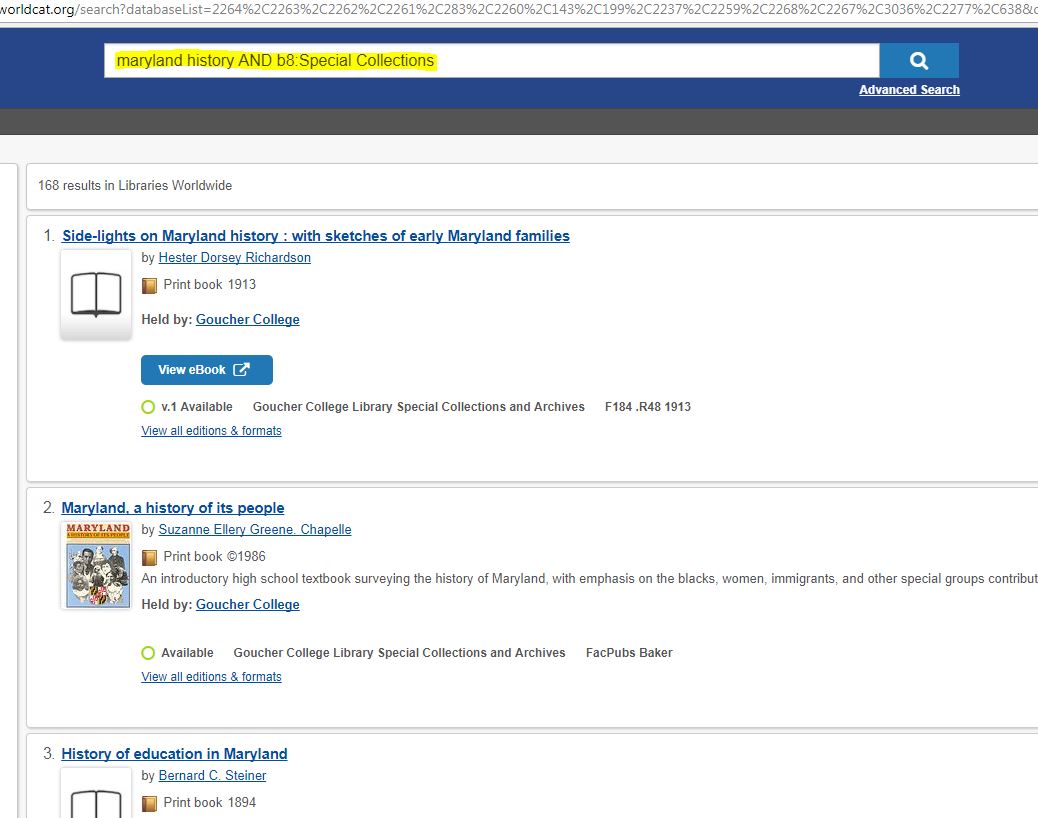Open Side-lights on Maryland history title

pyautogui.click(x=316, y=236)
